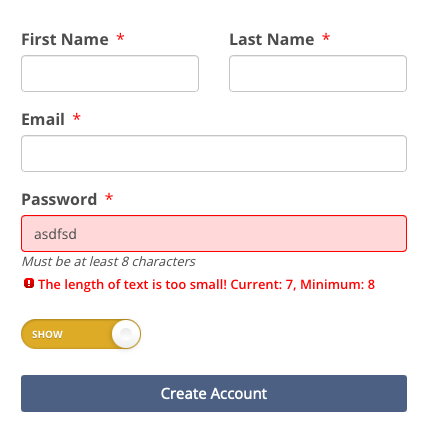Viewport: 434px width, 445px height.
Task: Click the 'Current: 7, Minimum: 8' text
Action: pos(303,285)
